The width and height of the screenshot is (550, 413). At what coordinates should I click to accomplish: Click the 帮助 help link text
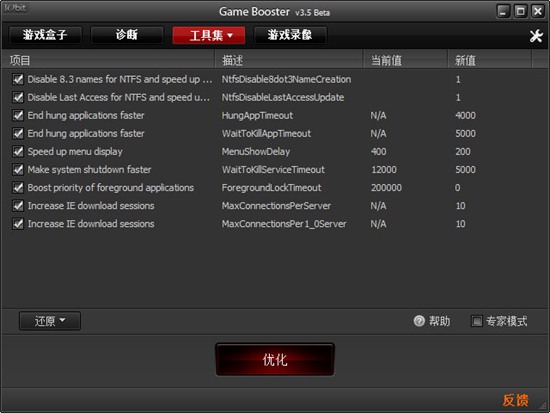(439, 321)
